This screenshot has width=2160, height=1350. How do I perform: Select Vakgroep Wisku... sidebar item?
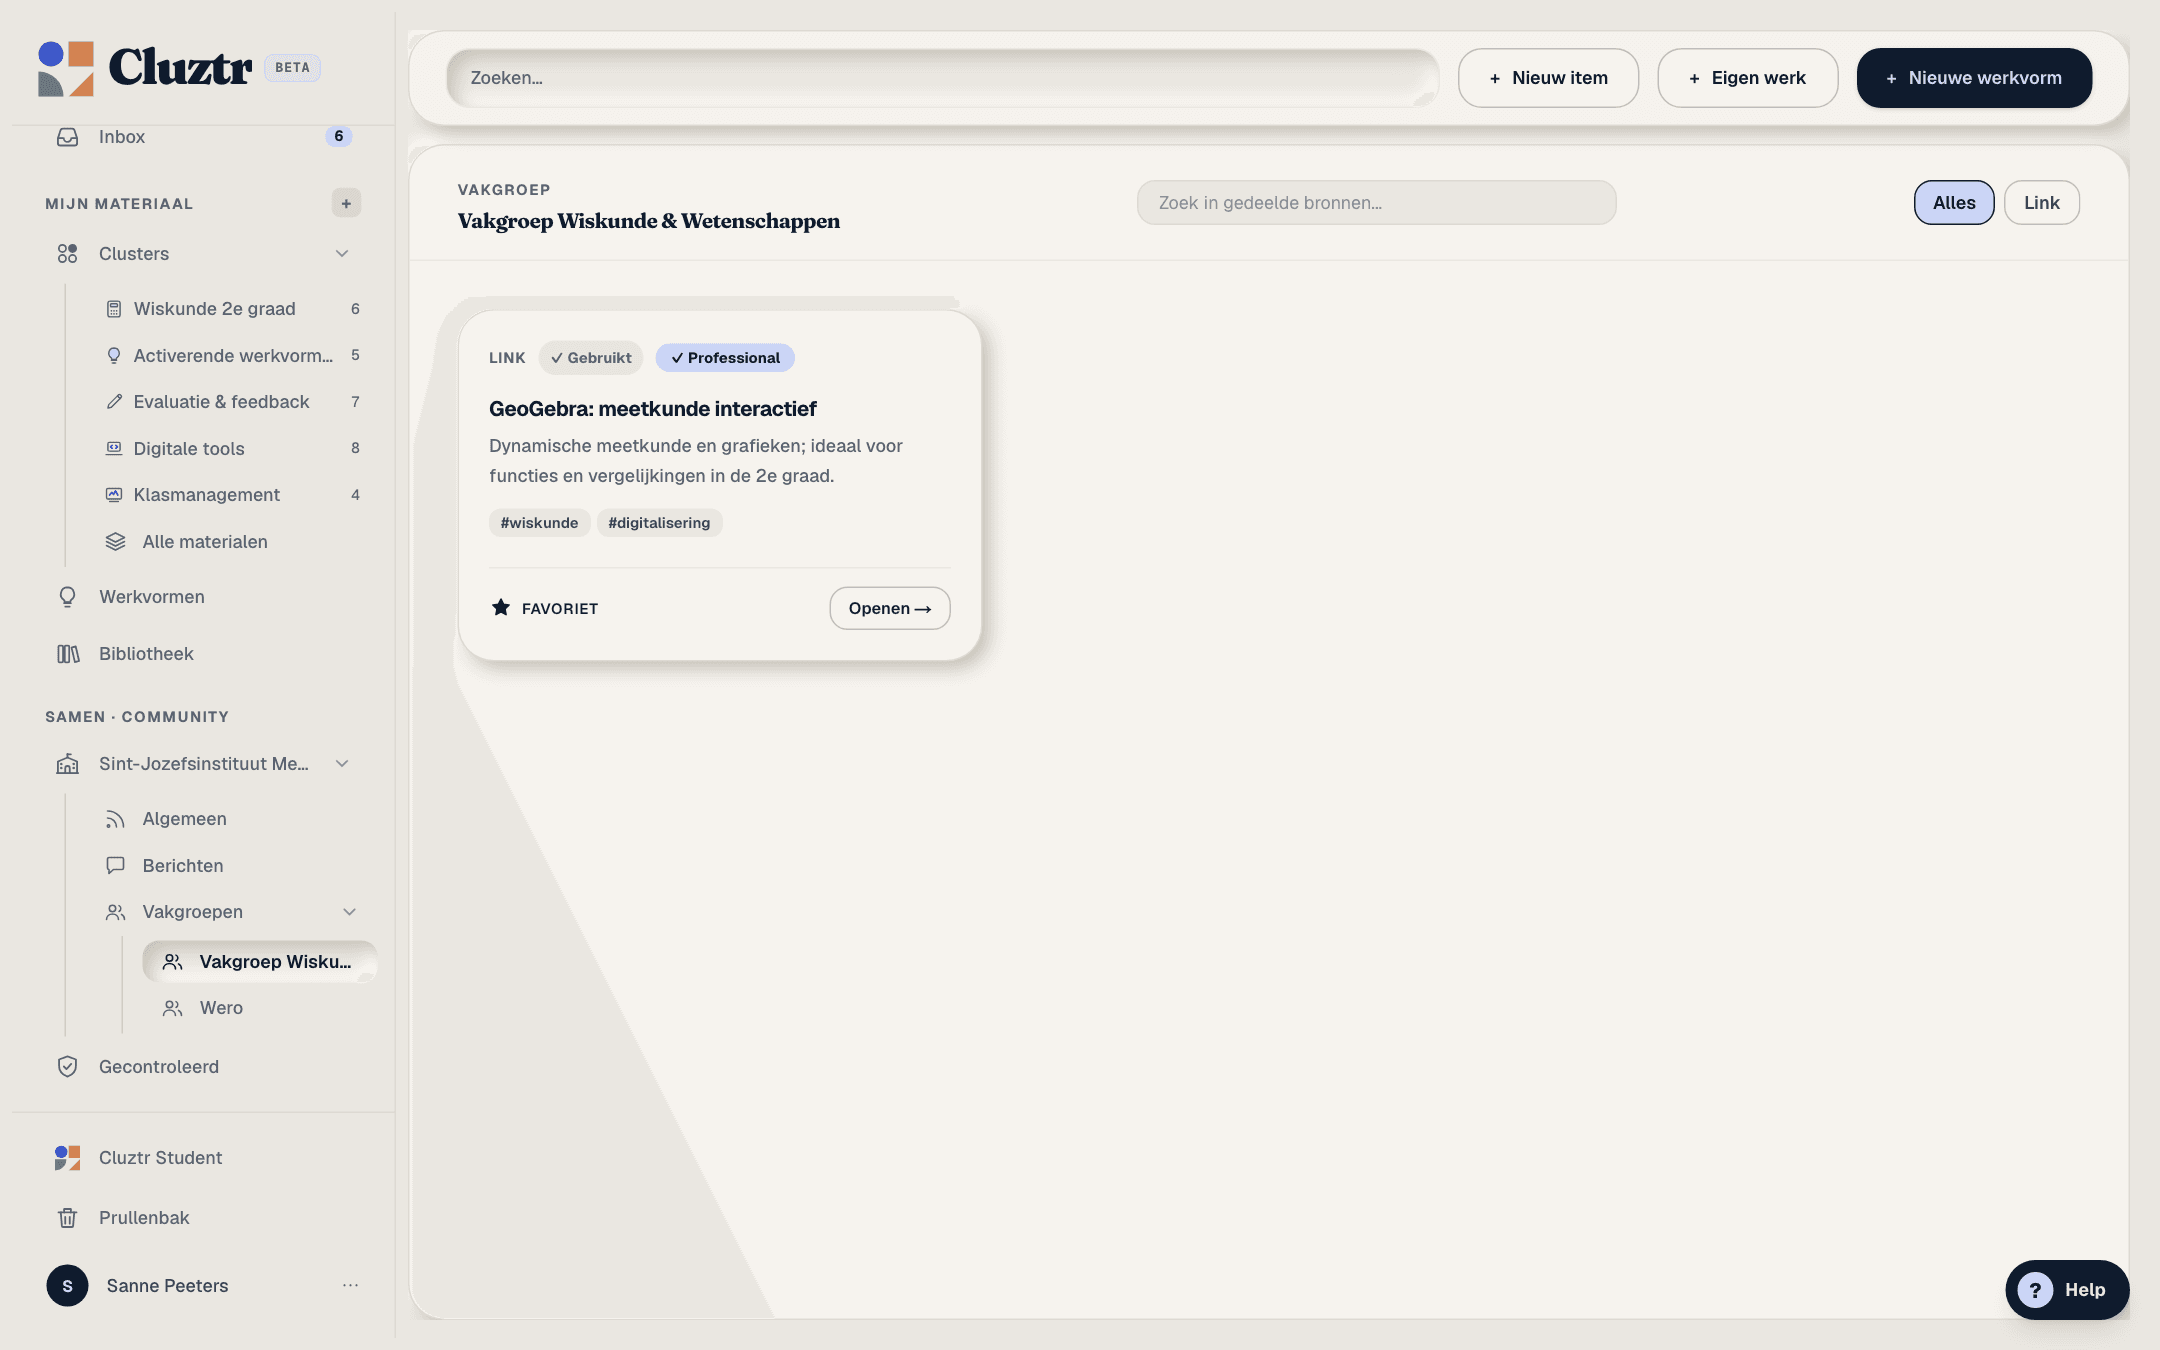click(x=259, y=962)
